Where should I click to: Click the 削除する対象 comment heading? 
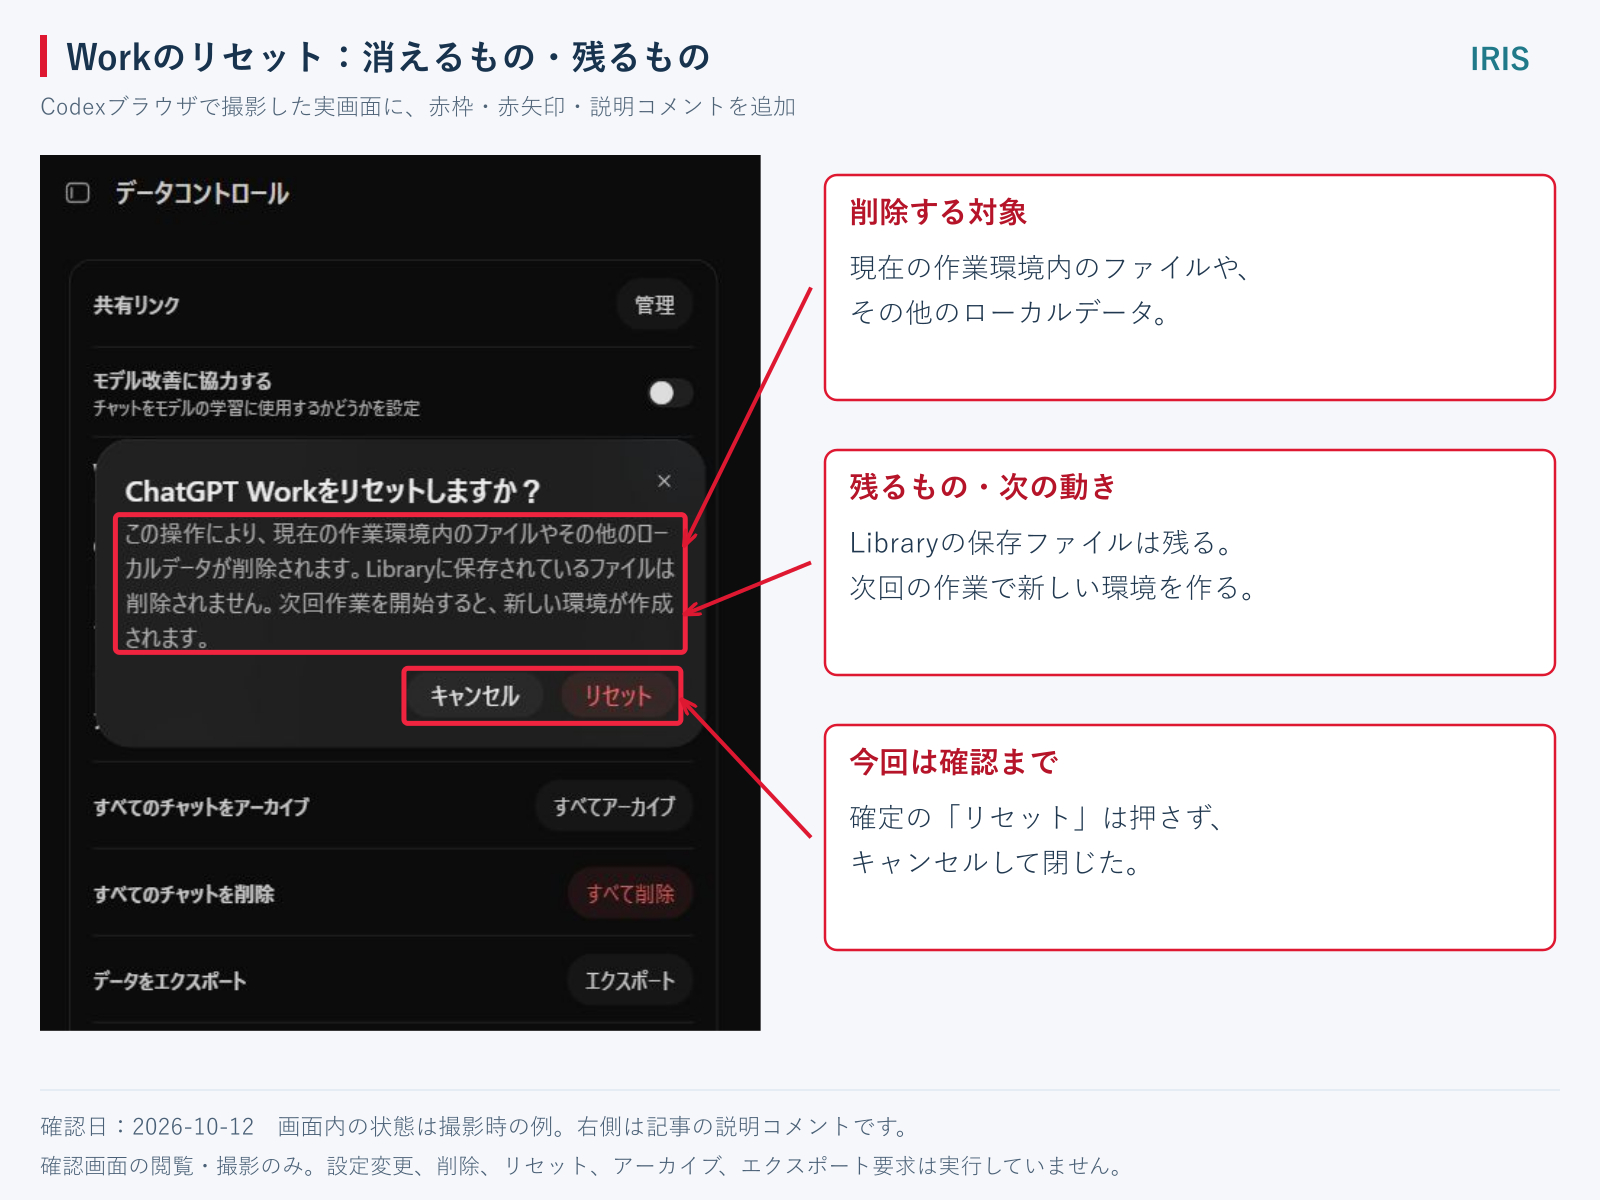[x=938, y=212]
